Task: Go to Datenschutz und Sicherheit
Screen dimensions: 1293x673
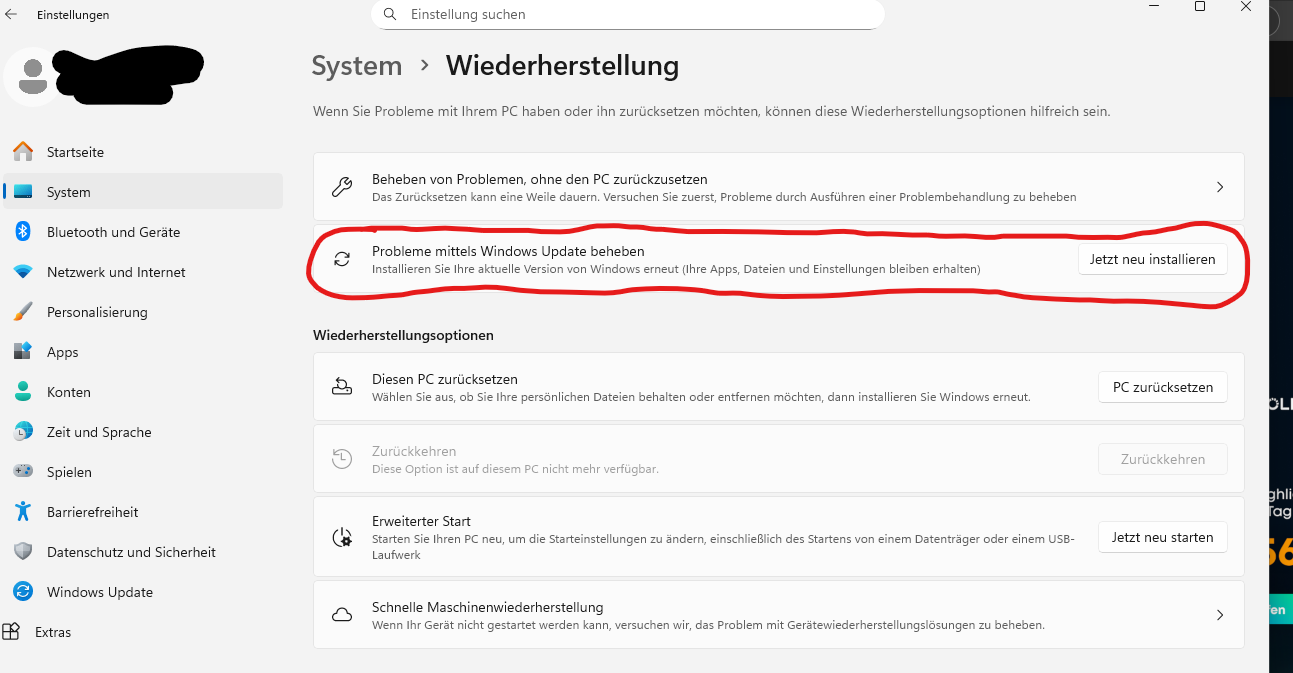Action: pyautogui.click(x=143, y=552)
